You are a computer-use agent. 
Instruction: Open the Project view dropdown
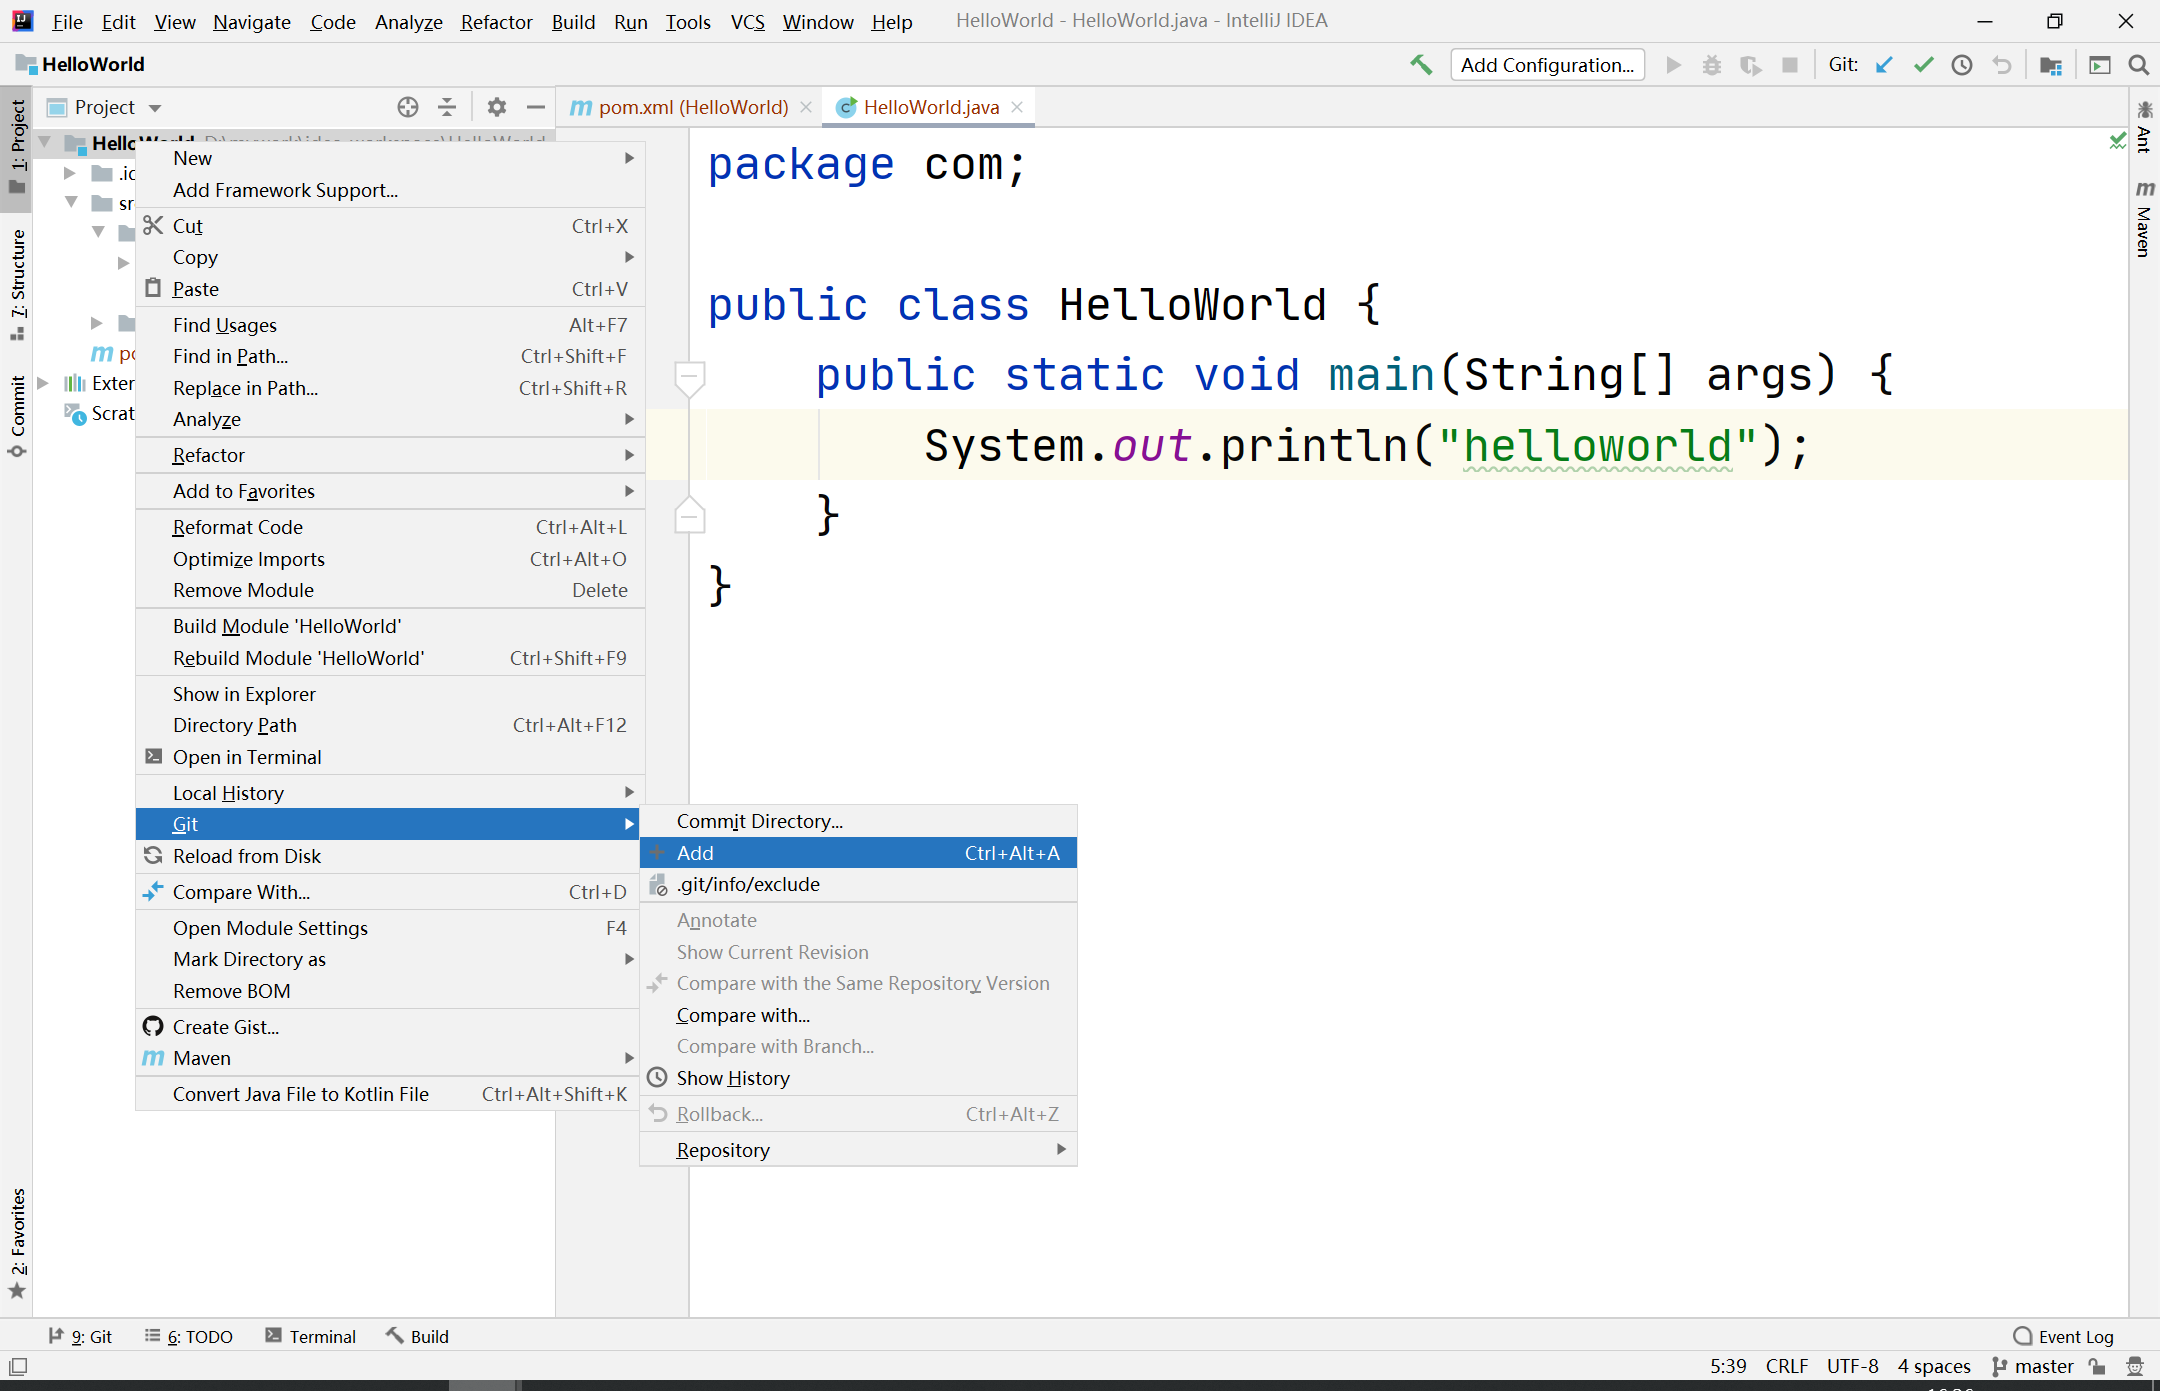(155, 108)
